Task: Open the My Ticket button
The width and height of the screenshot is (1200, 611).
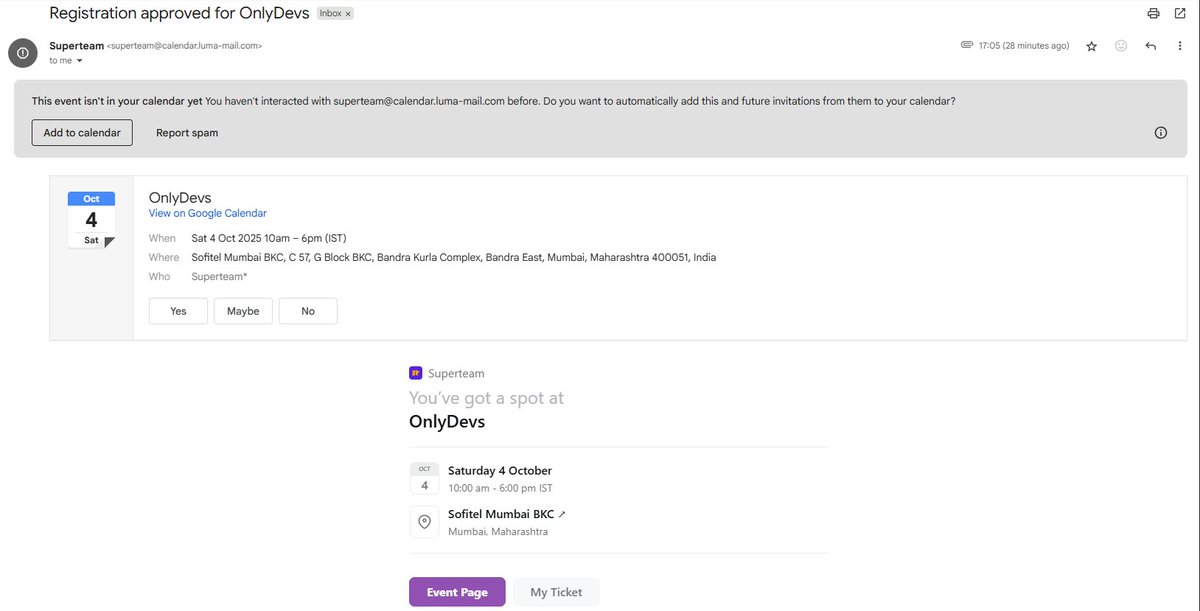Action: click(x=556, y=592)
